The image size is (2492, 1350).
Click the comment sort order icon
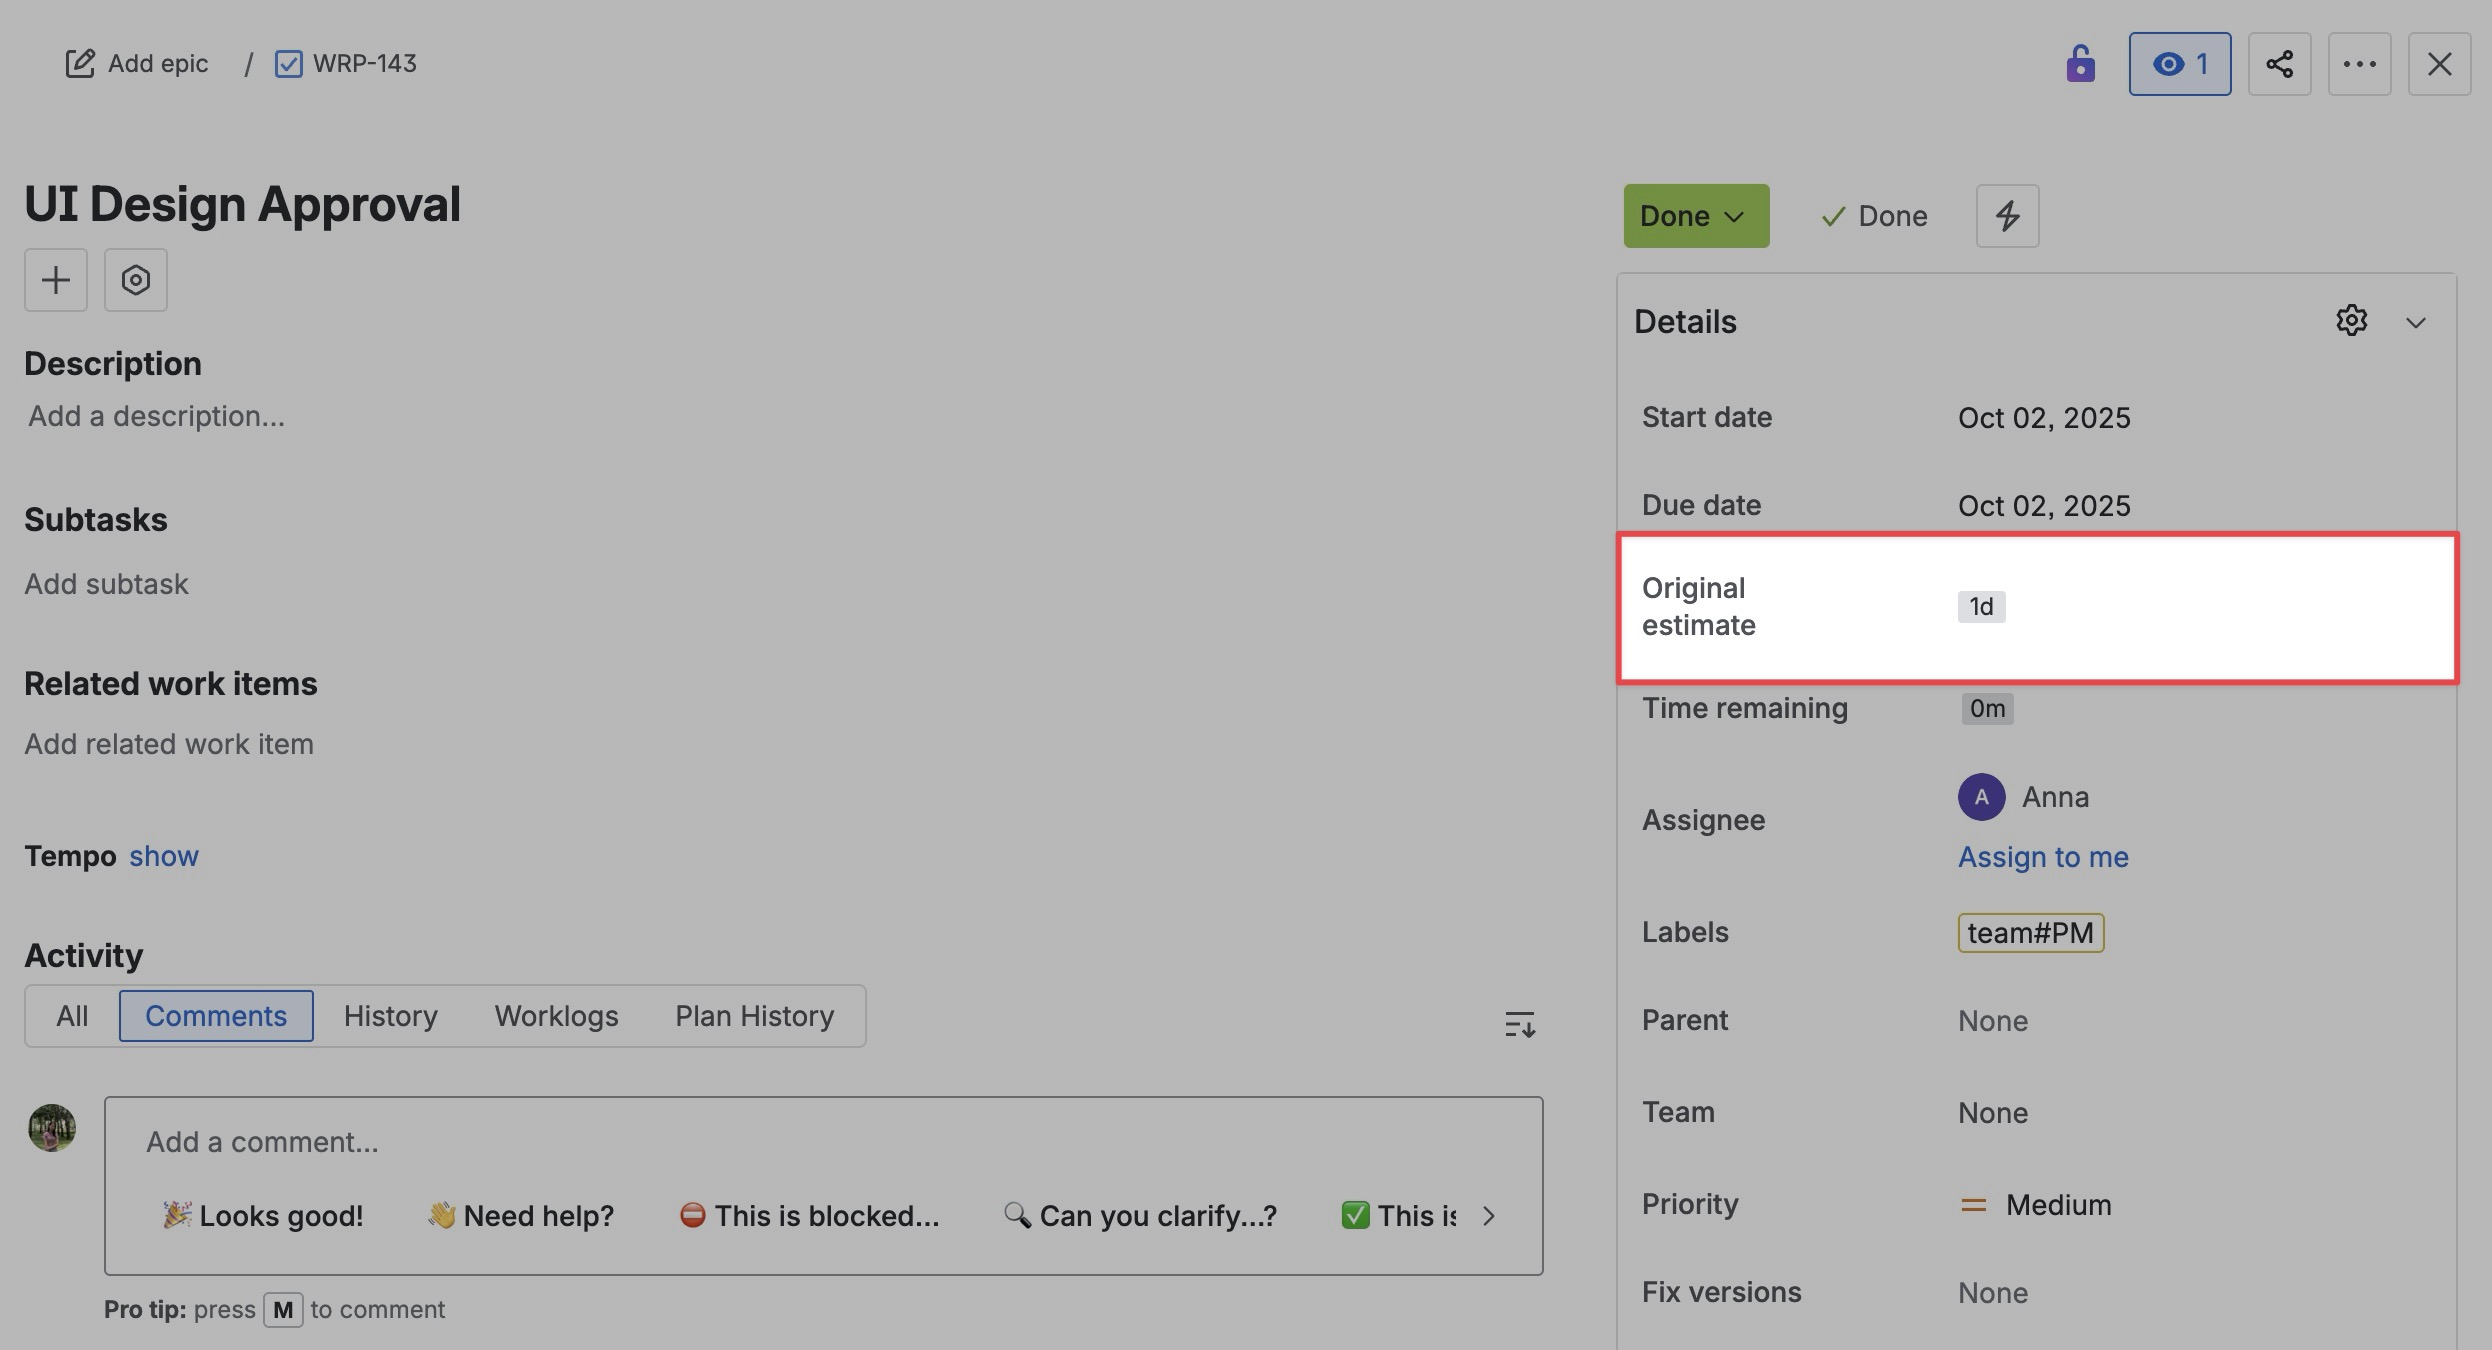pos(1519,1024)
